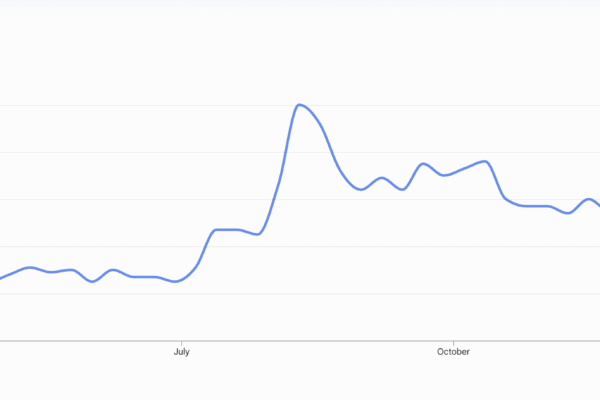Click the line directly above October tick

453,173
